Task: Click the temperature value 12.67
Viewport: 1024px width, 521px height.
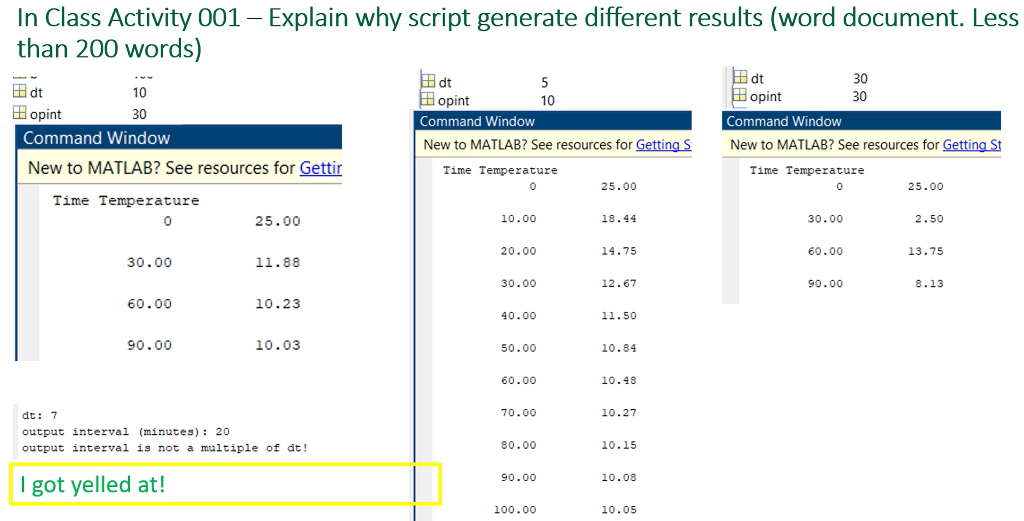Action: pyautogui.click(x=618, y=283)
